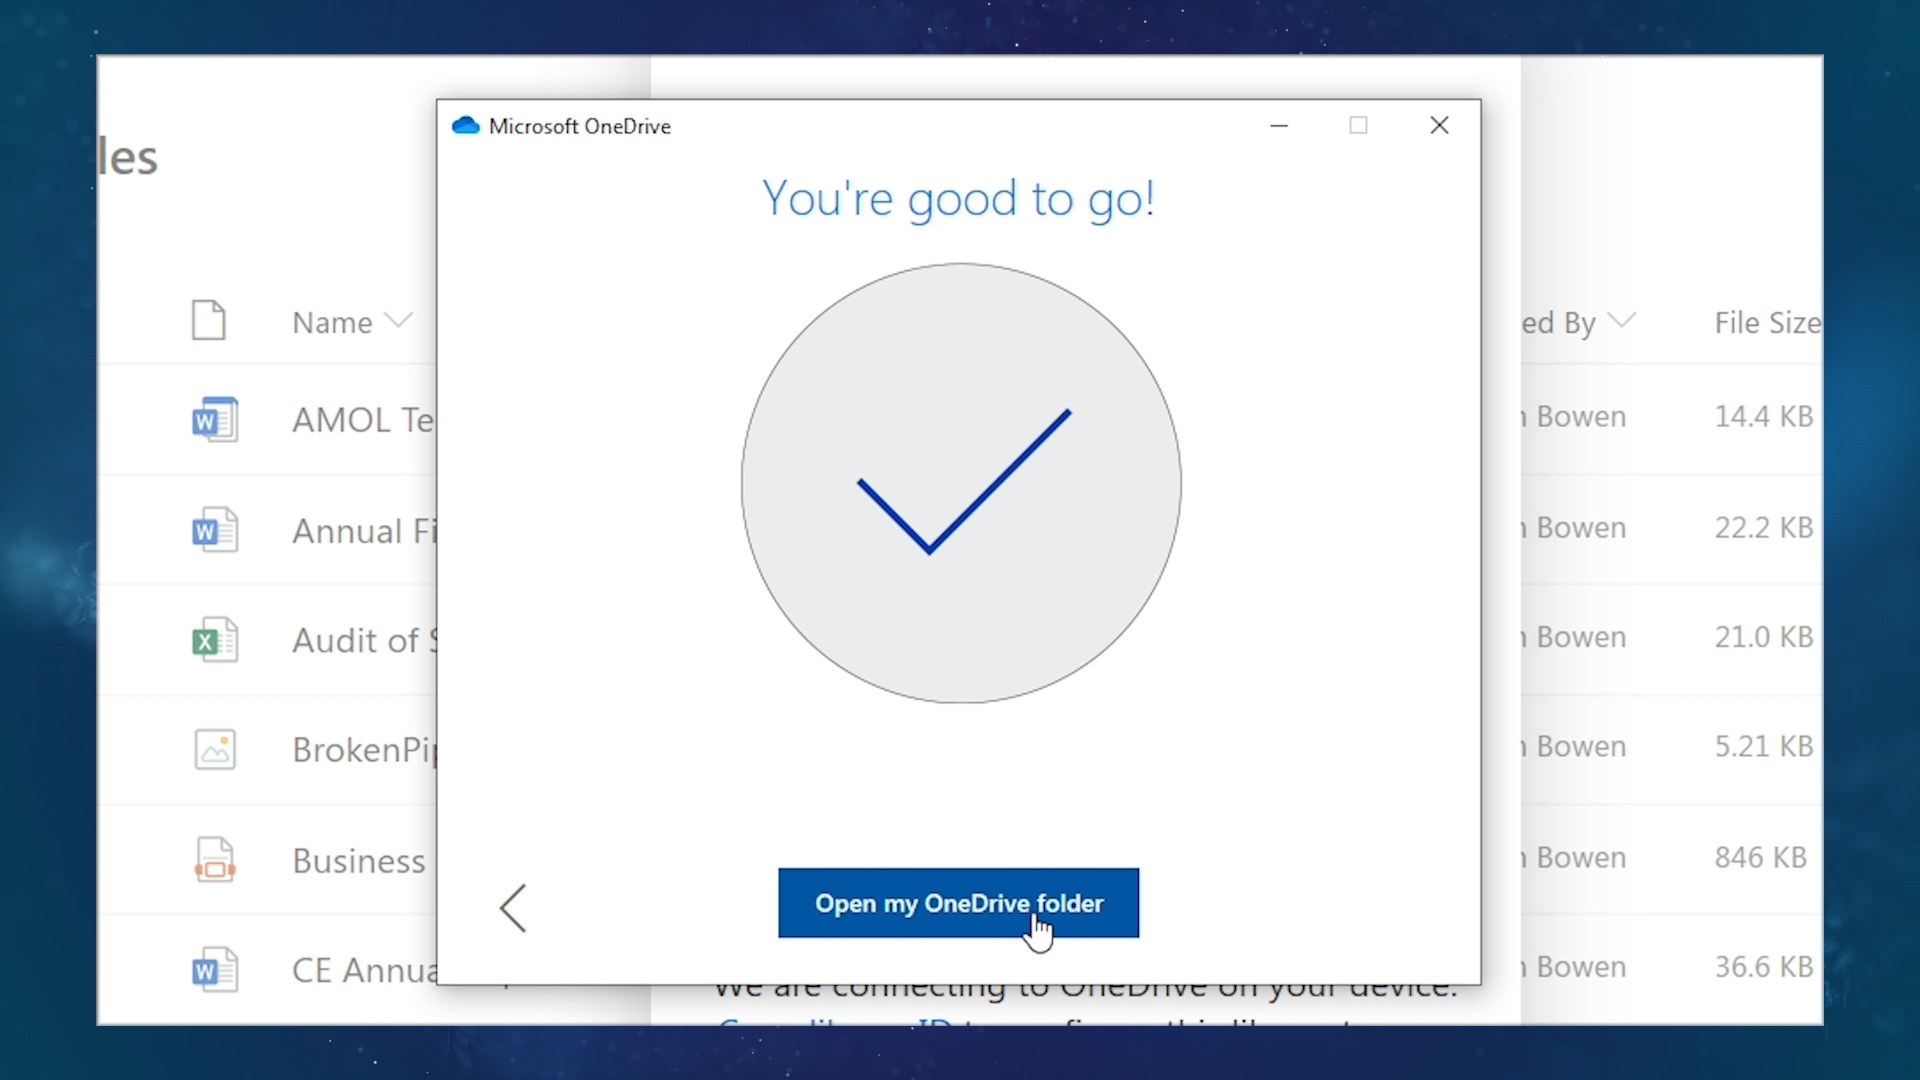Go back using the left chevron arrow

click(513, 908)
